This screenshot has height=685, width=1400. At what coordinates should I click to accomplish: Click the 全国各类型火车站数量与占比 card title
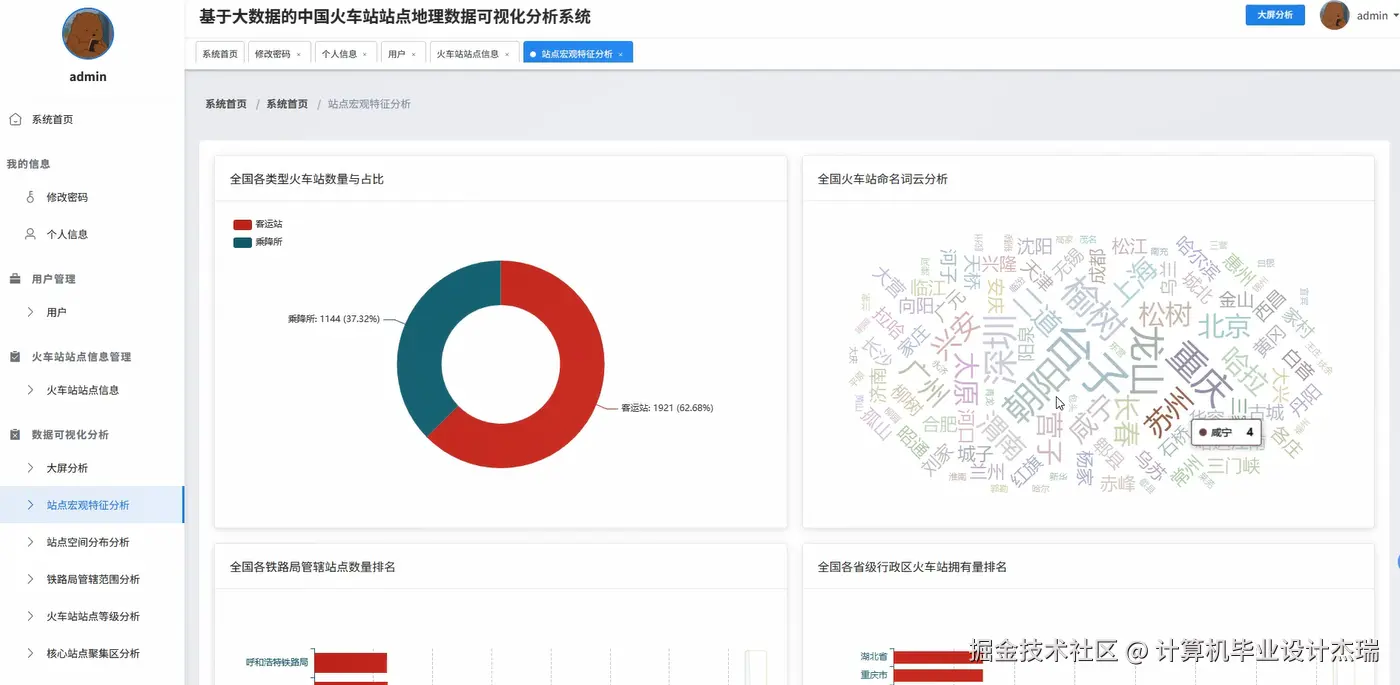pyautogui.click(x=306, y=179)
